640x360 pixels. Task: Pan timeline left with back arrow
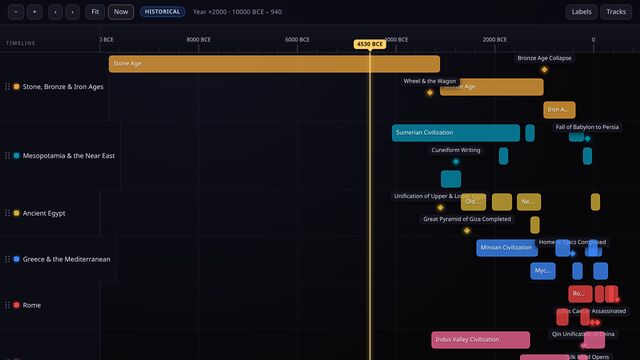pos(55,12)
